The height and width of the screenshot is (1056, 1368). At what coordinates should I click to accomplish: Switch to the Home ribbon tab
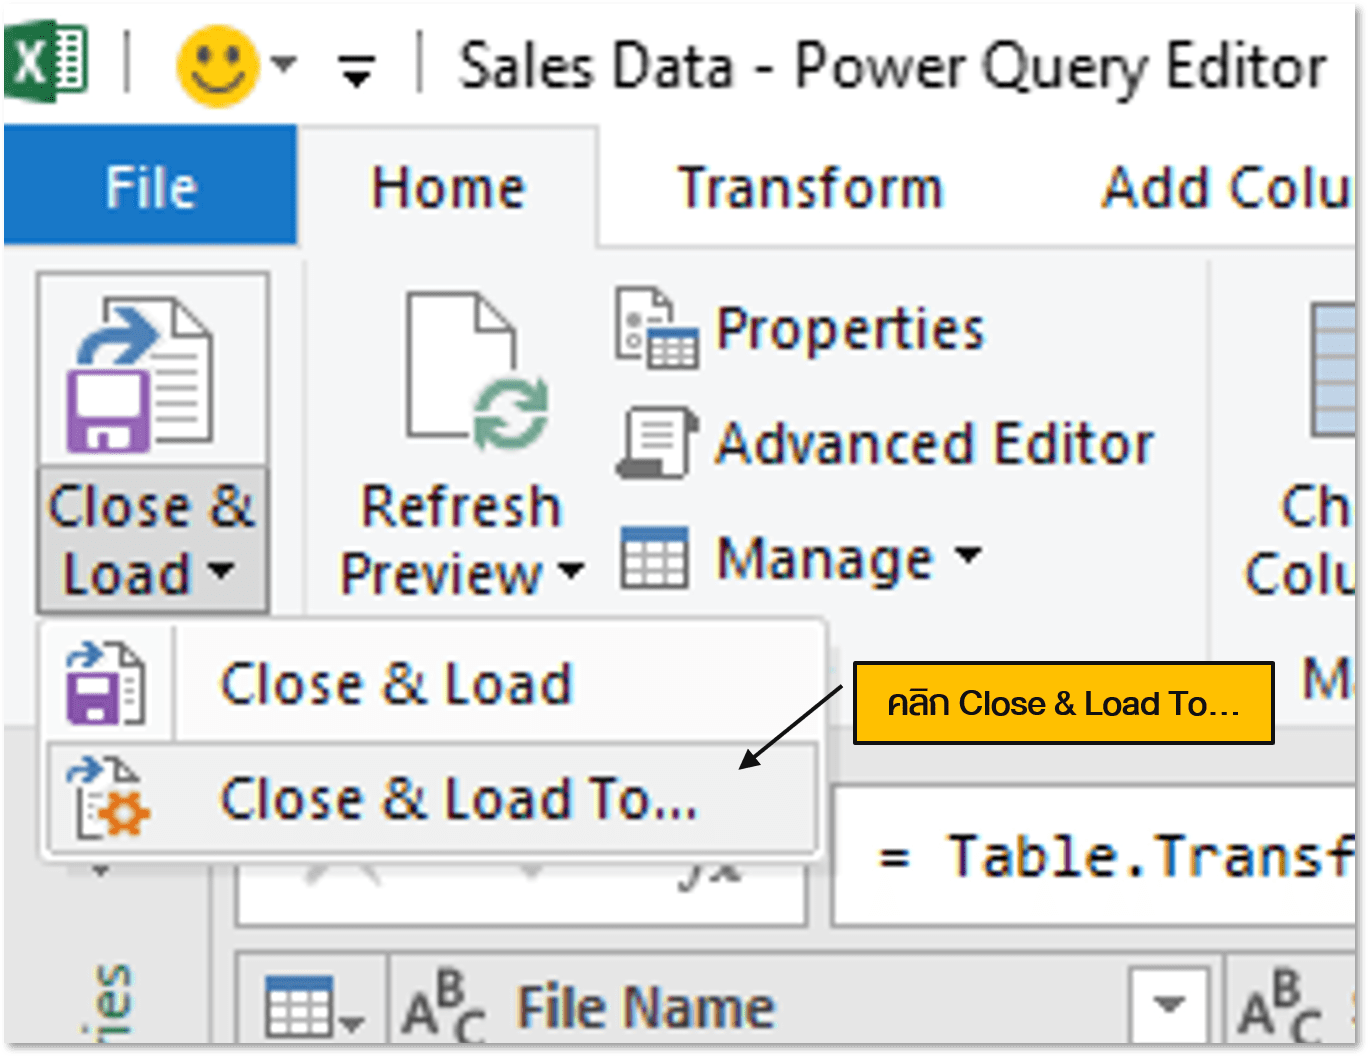pyautogui.click(x=447, y=185)
